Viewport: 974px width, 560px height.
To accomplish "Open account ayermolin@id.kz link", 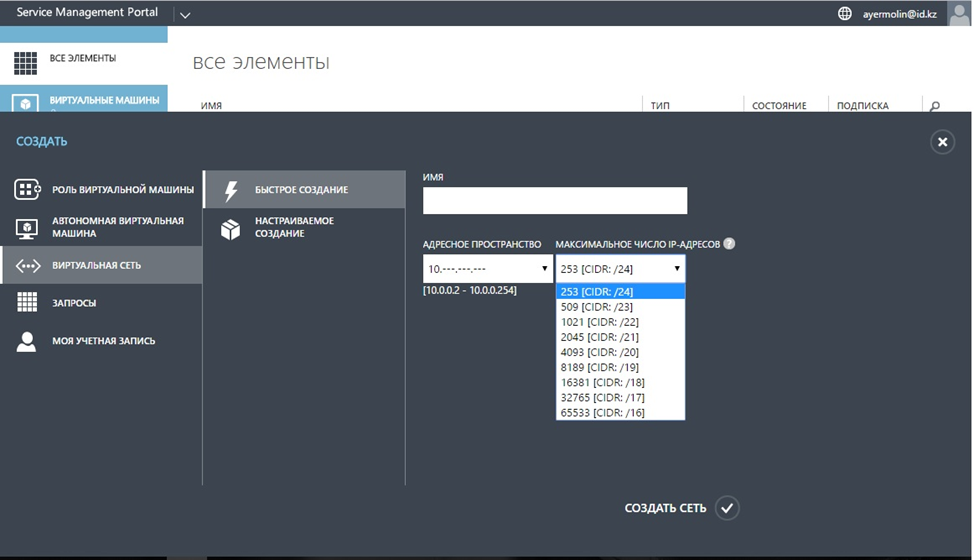I will coord(899,14).
